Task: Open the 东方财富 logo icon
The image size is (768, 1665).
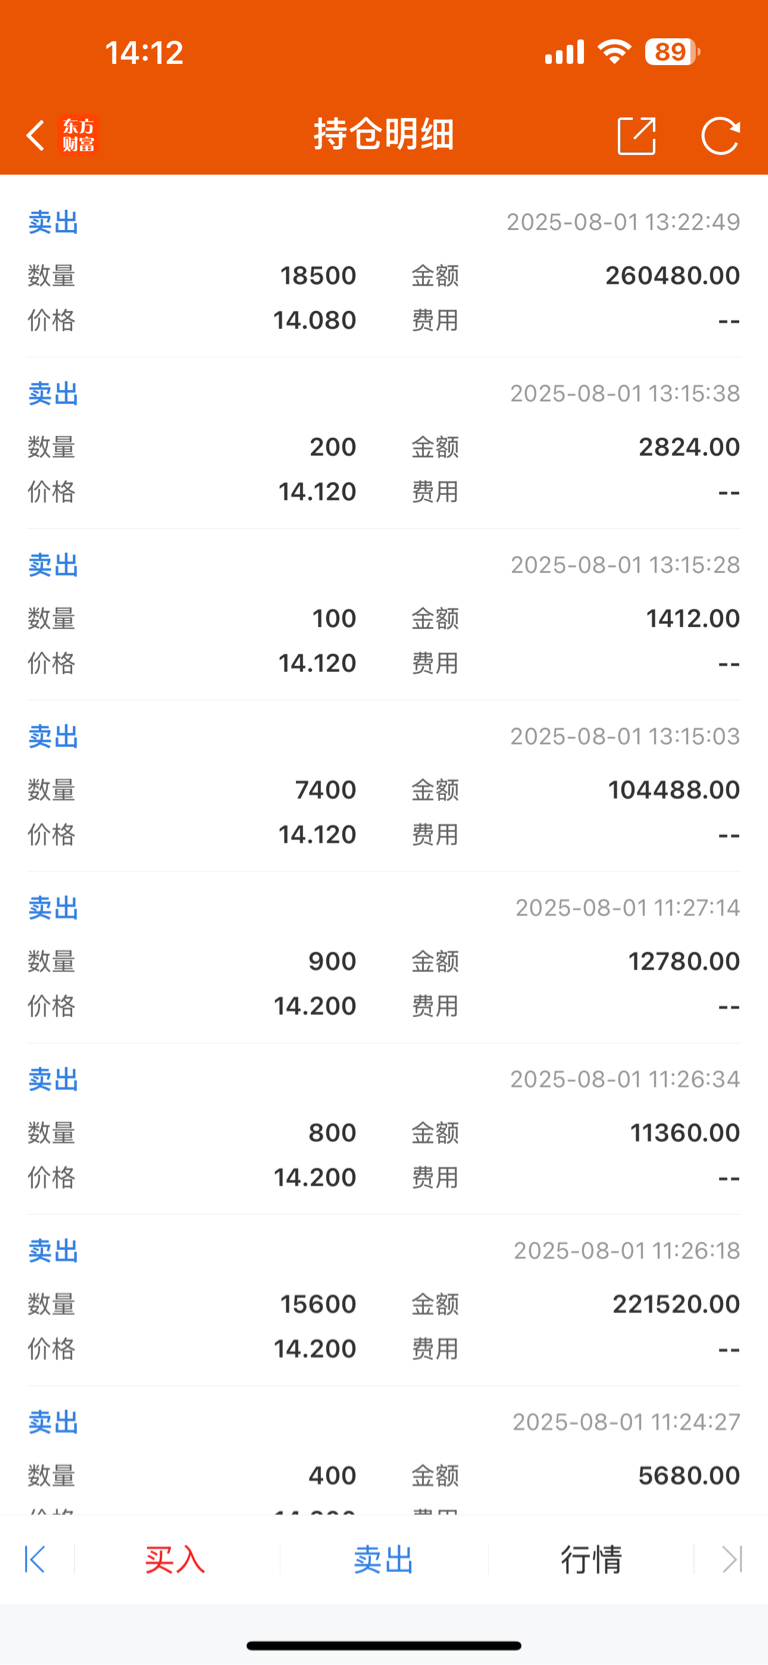Action: coord(78,135)
